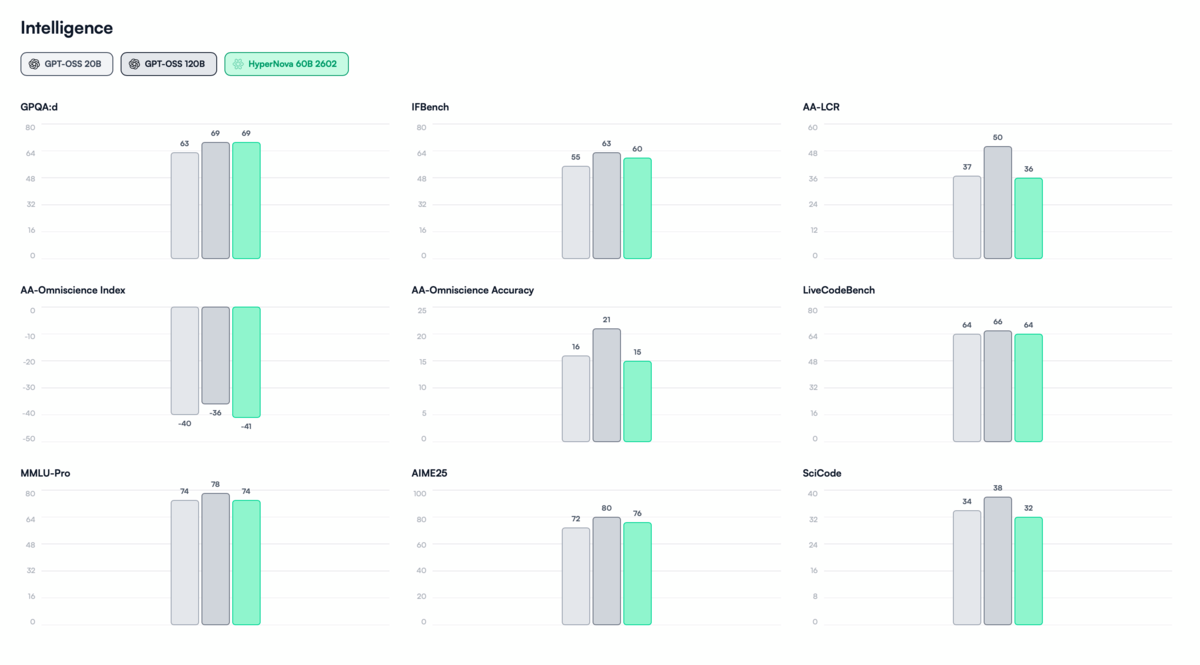Click the green 32 bar in SciCode chart
The height and width of the screenshot is (665, 1200).
pos(1028,571)
